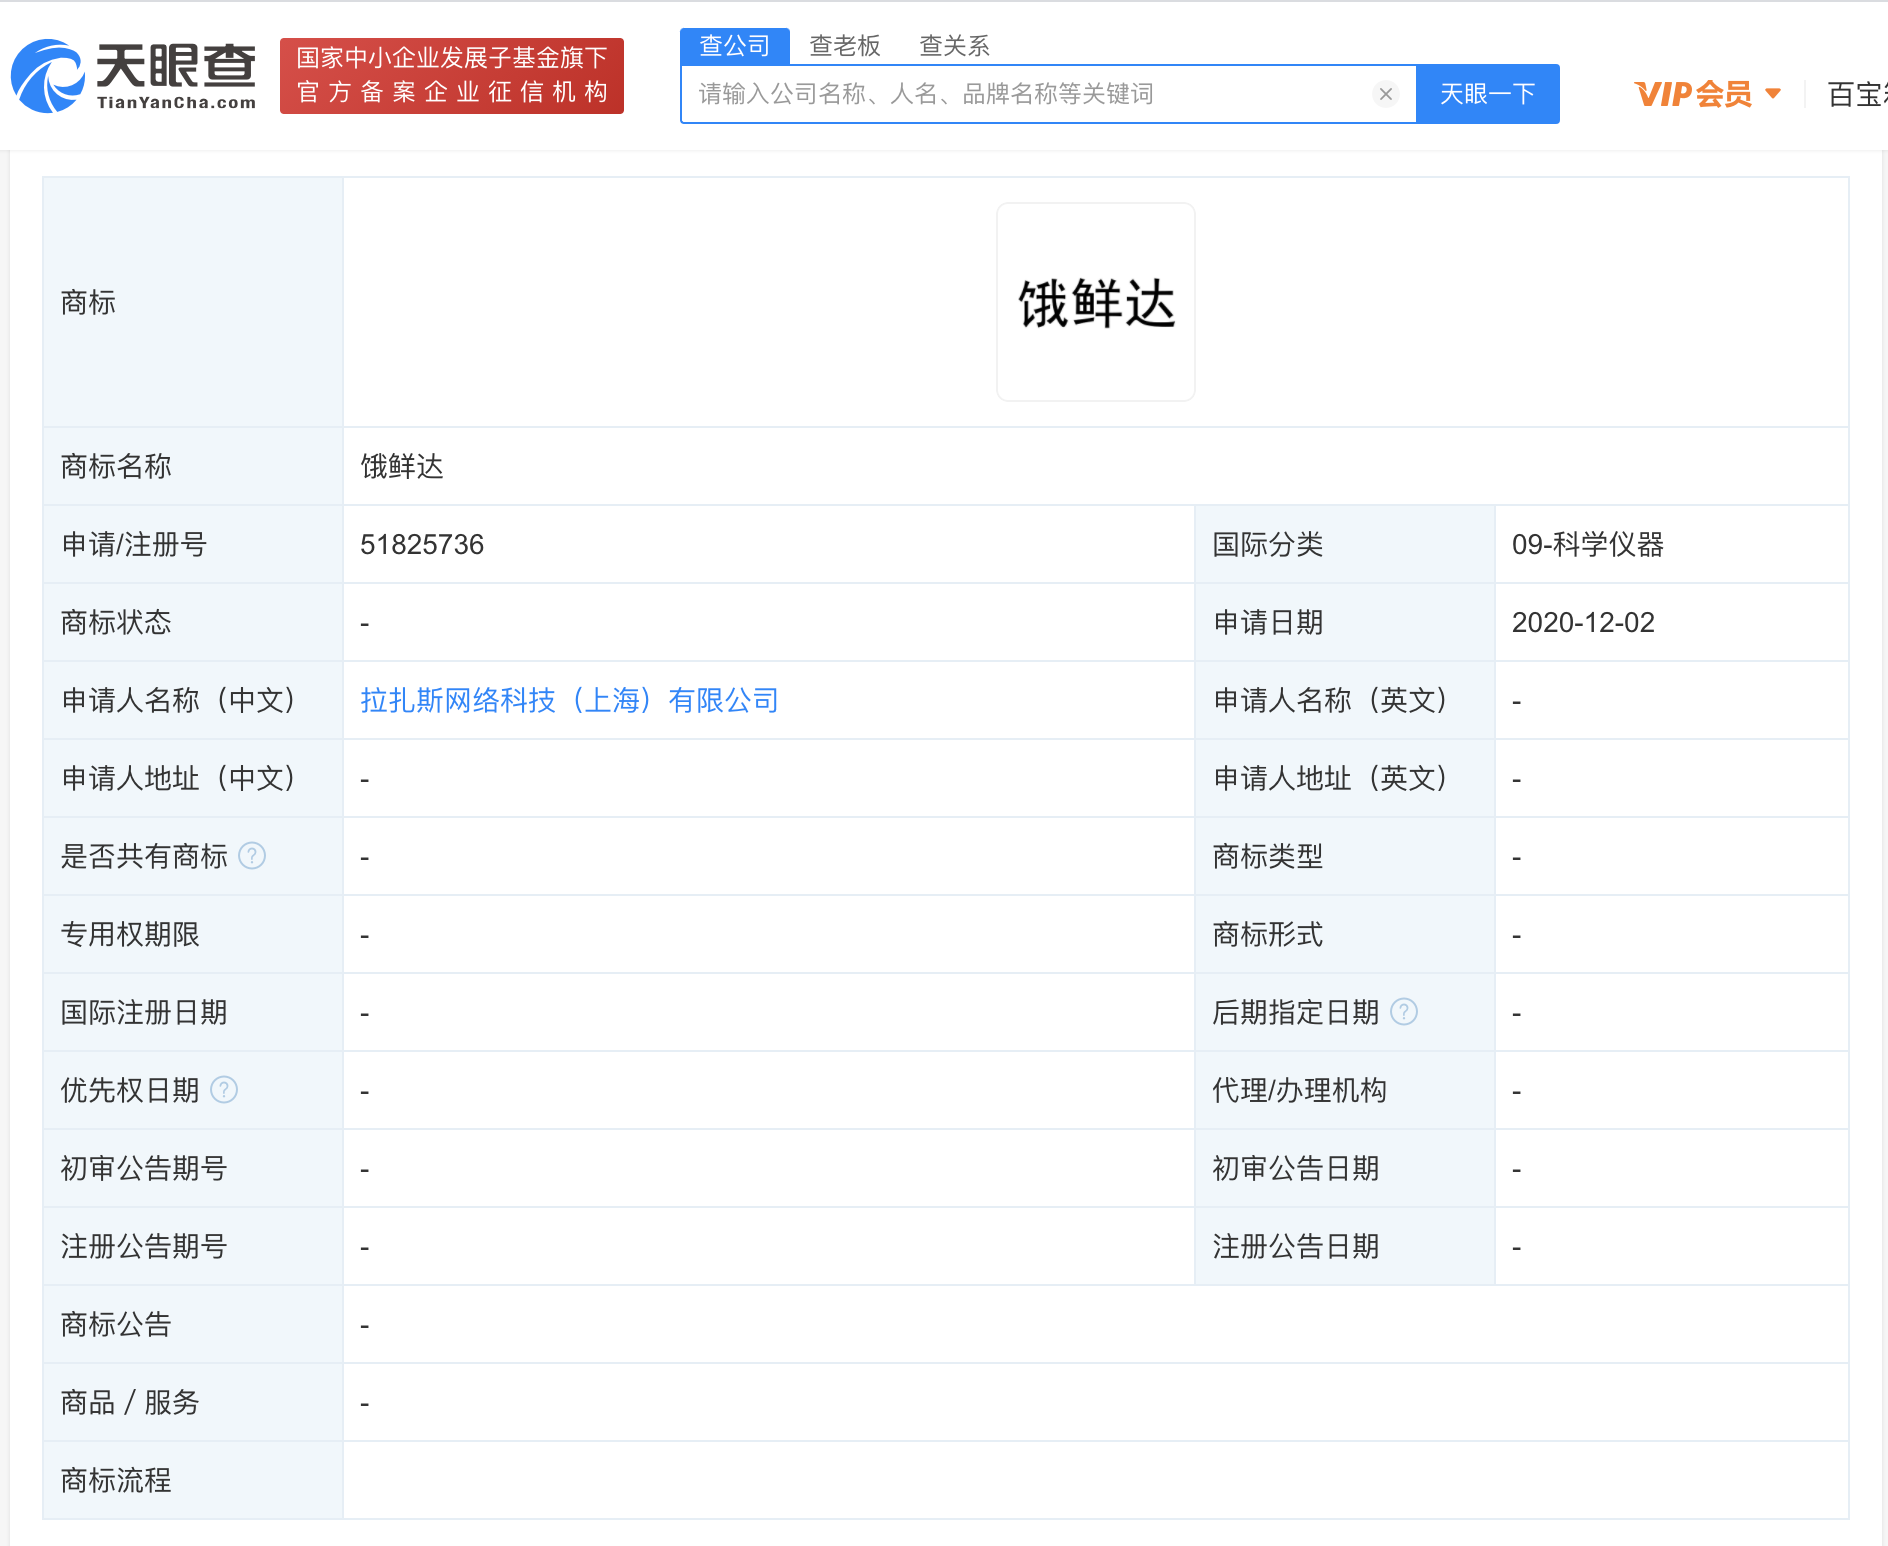Viewport: 1888px width, 1546px height.
Task: Open help icon beside 后期指定日期
Action: 1405,1012
